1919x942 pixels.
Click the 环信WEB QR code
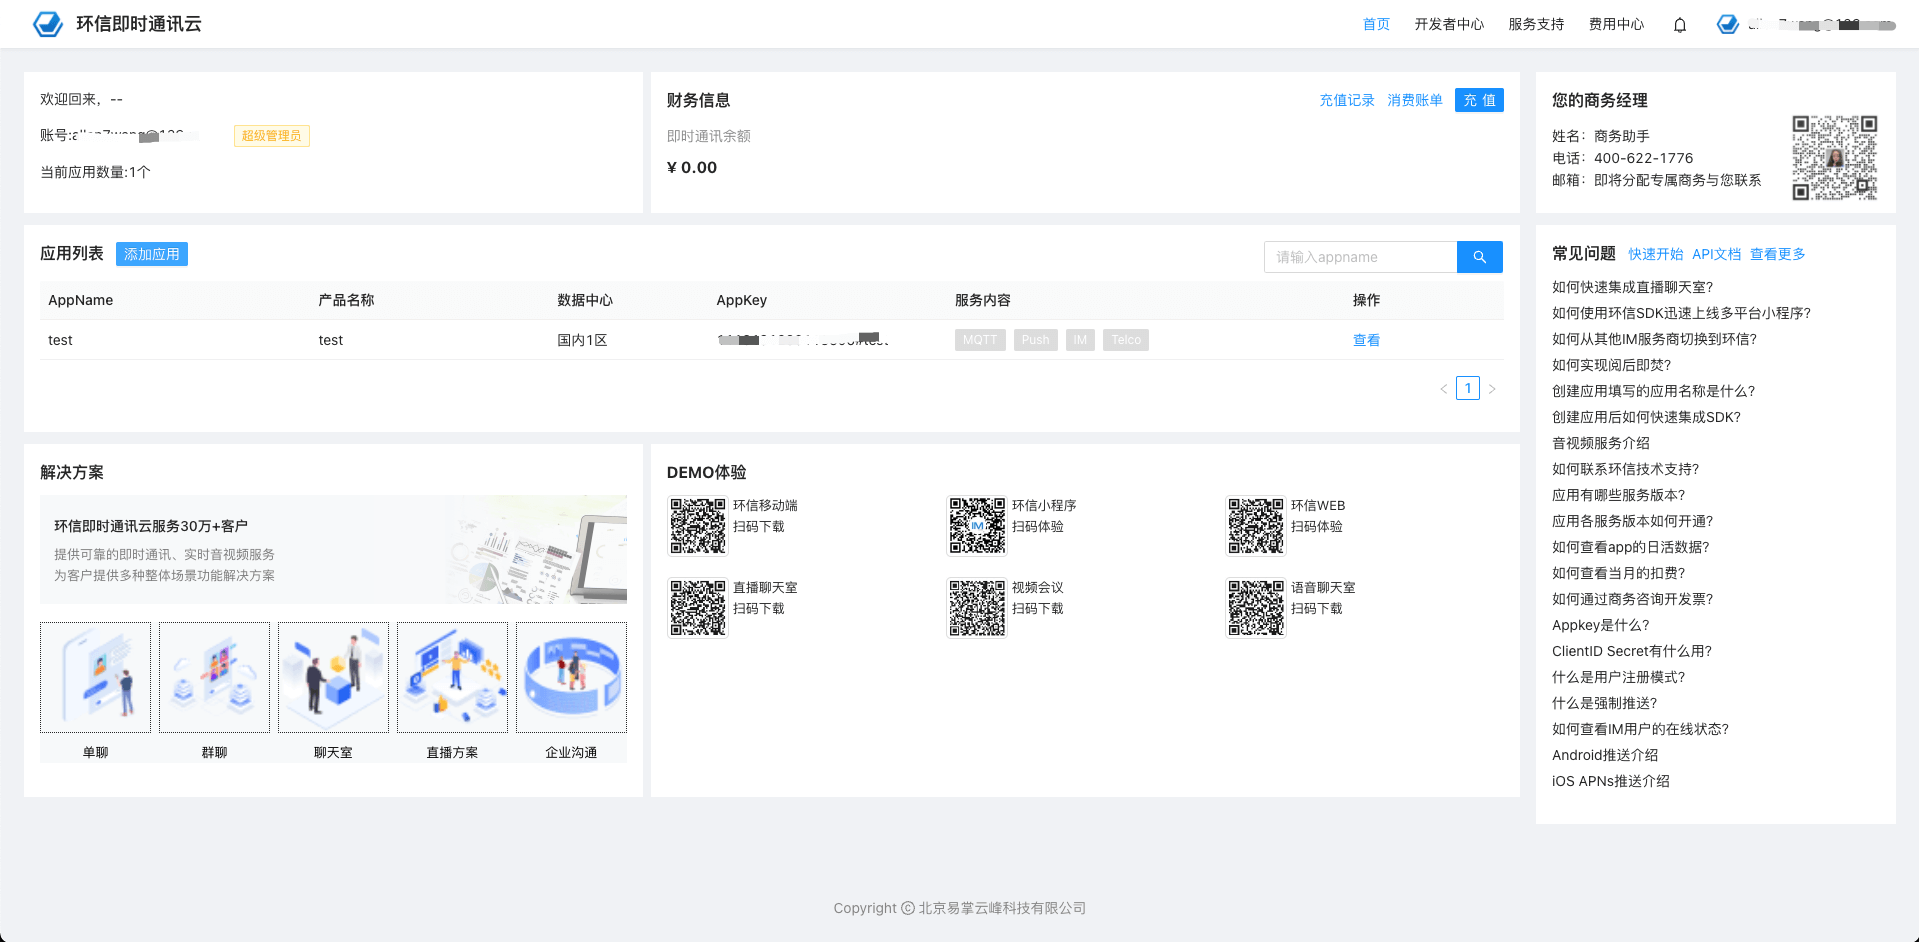[x=1256, y=526]
